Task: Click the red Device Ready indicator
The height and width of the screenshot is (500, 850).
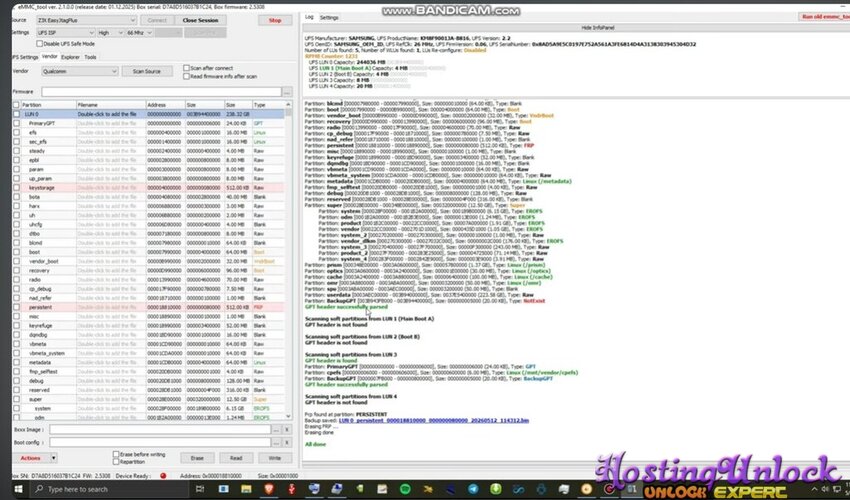Action: [x=163, y=476]
